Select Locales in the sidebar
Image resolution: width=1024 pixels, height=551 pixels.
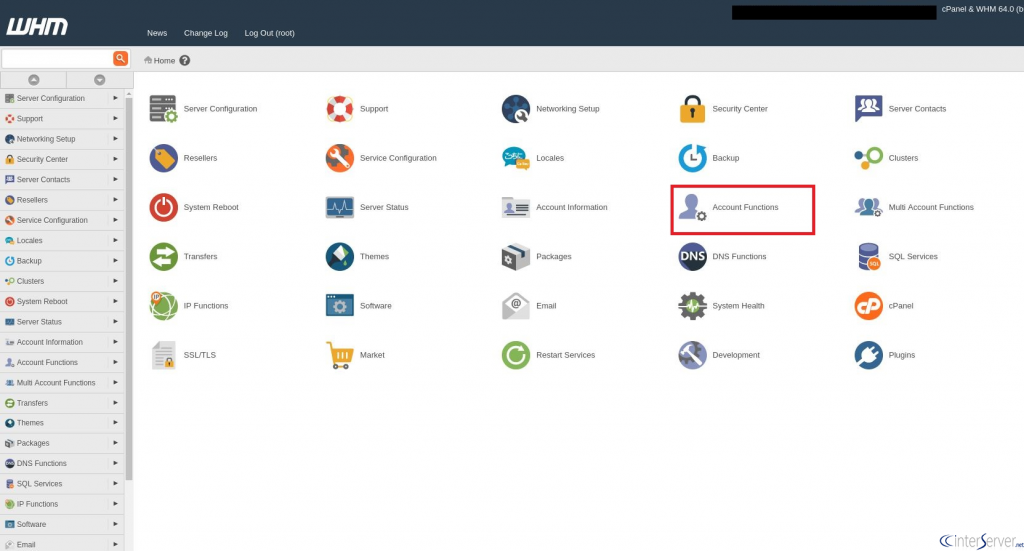(29, 240)
